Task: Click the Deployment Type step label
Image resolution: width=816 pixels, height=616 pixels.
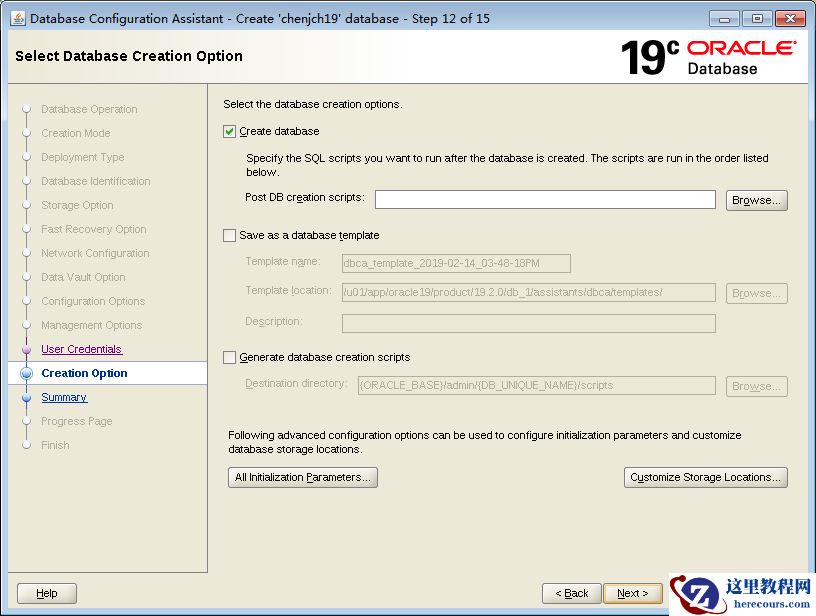Action: coord(83,157)
